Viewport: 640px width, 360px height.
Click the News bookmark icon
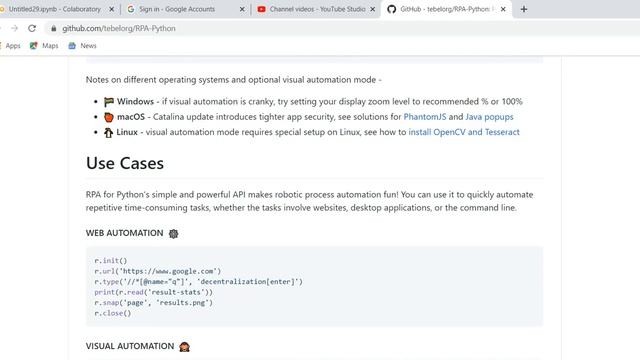pos(72,46)
